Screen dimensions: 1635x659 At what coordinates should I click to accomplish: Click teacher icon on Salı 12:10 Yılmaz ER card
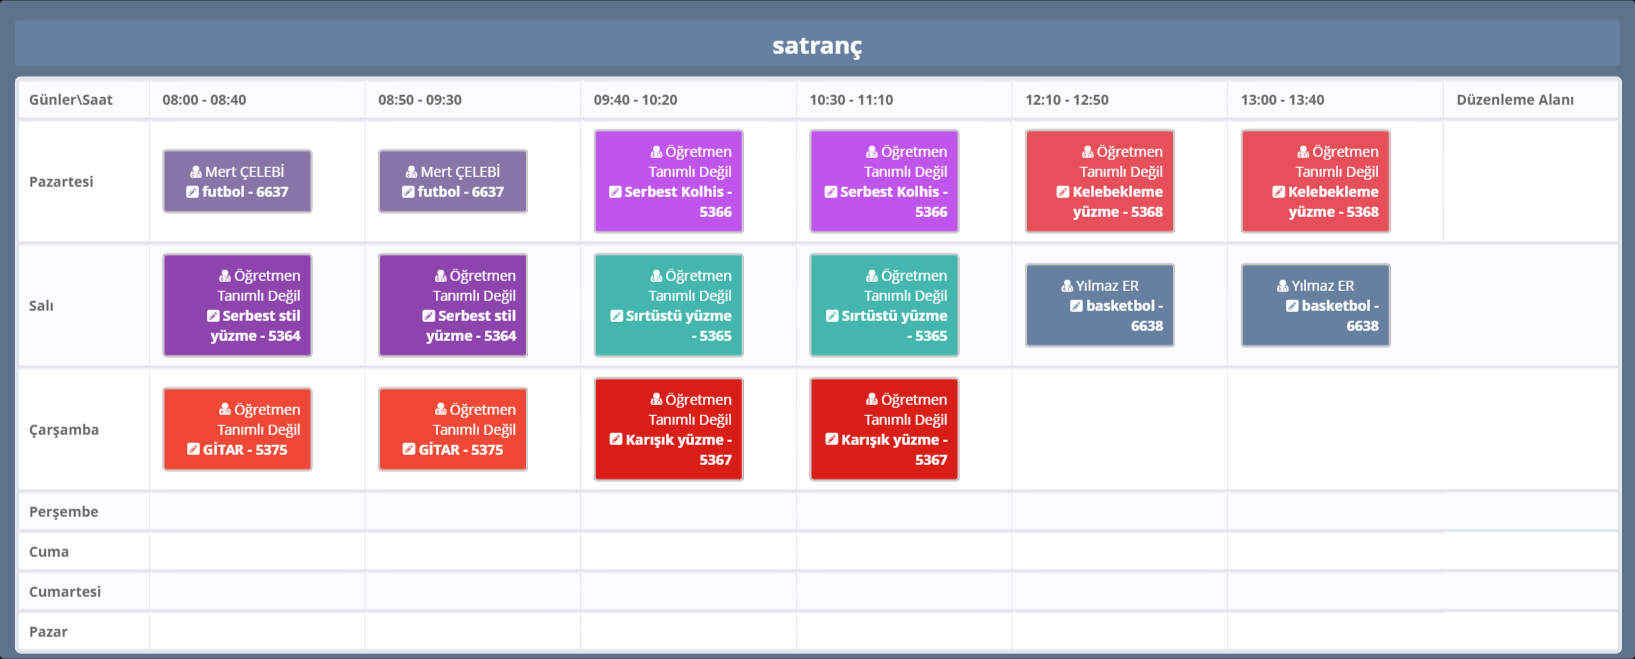pos(1067,286)
